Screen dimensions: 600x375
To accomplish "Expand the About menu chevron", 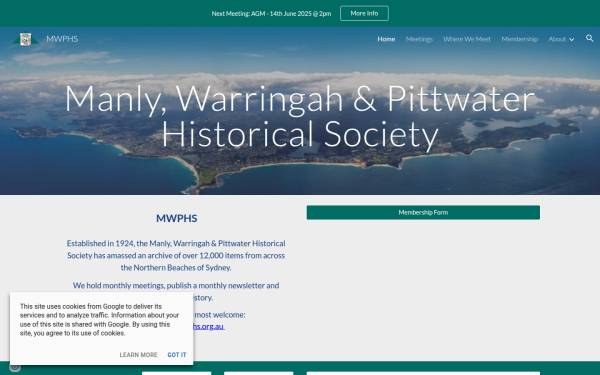I will (x=571, y=39).
